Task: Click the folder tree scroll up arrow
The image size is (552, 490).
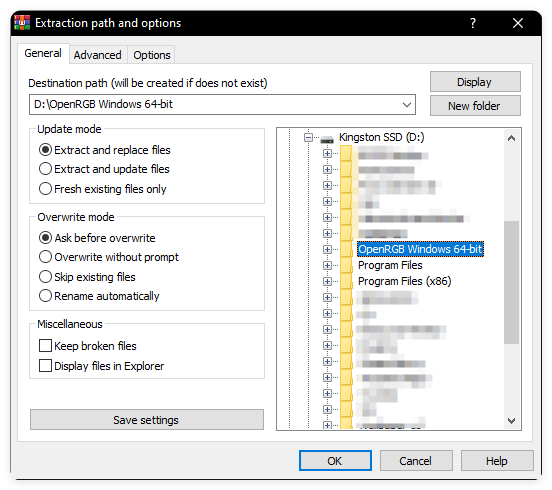Action: point(511,138)
